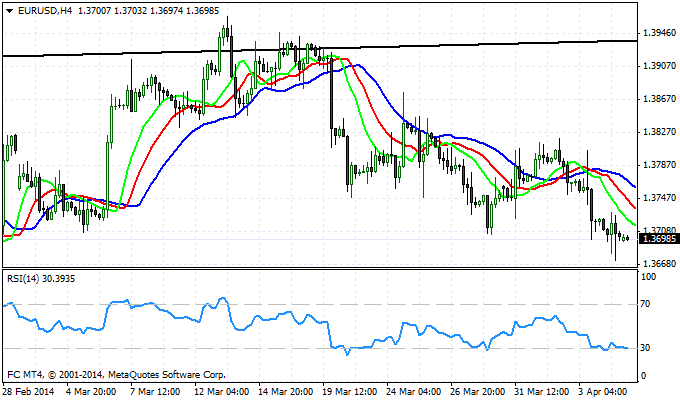The width and height of the screenshot is (680, 400).
Task: Click the RSI 30 level label
Action: (x=645, y=348)
